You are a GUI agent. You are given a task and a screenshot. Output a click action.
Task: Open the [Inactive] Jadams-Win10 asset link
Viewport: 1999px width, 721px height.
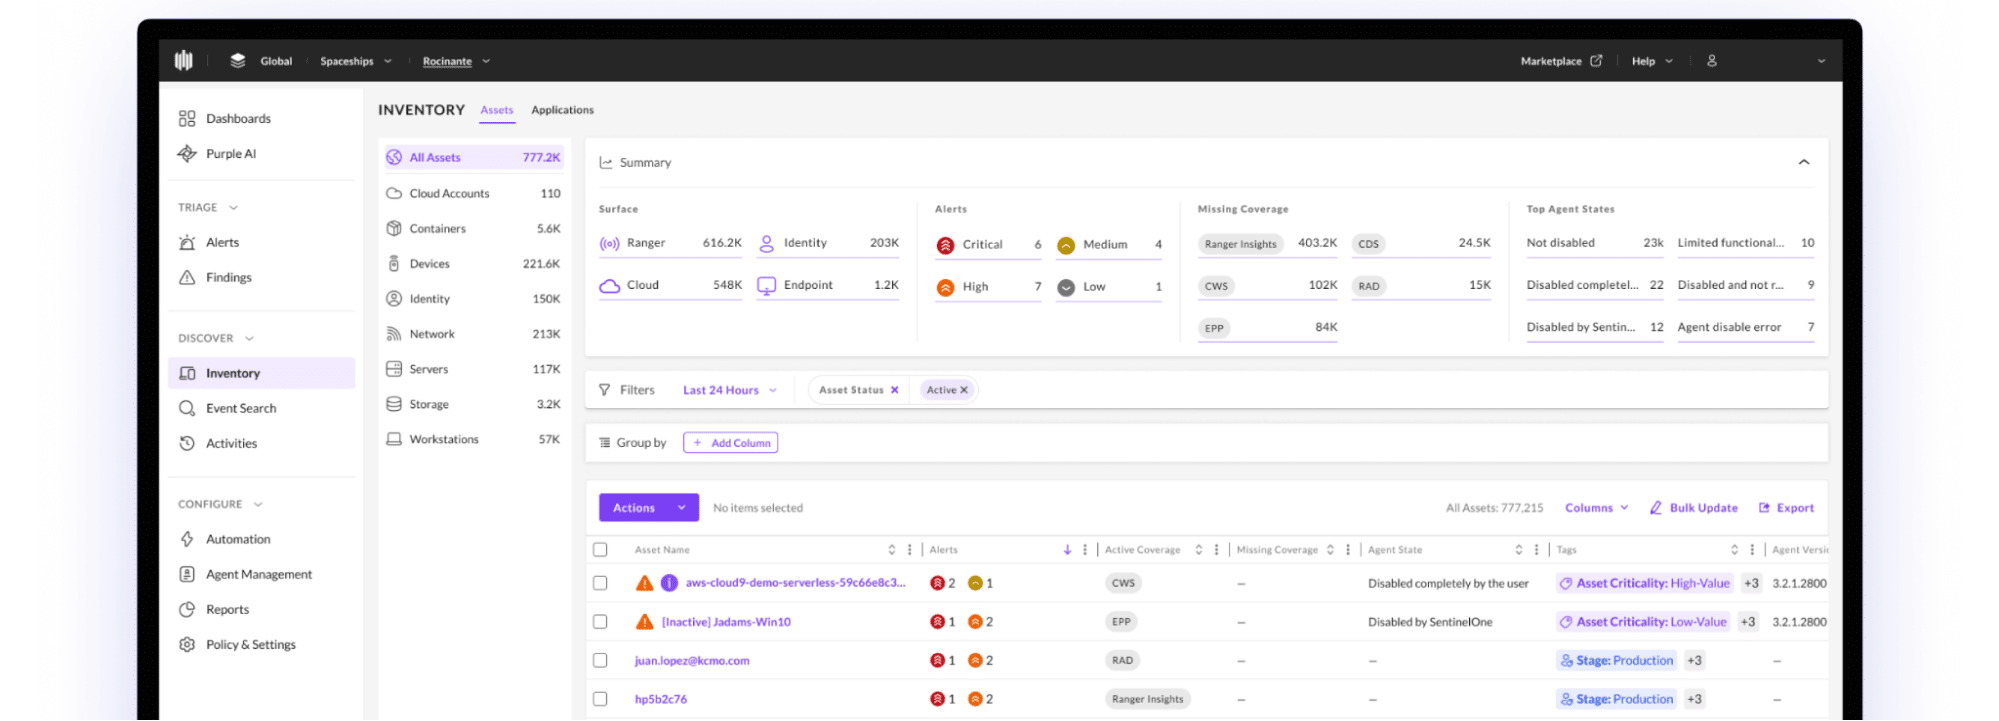[726, 622]
